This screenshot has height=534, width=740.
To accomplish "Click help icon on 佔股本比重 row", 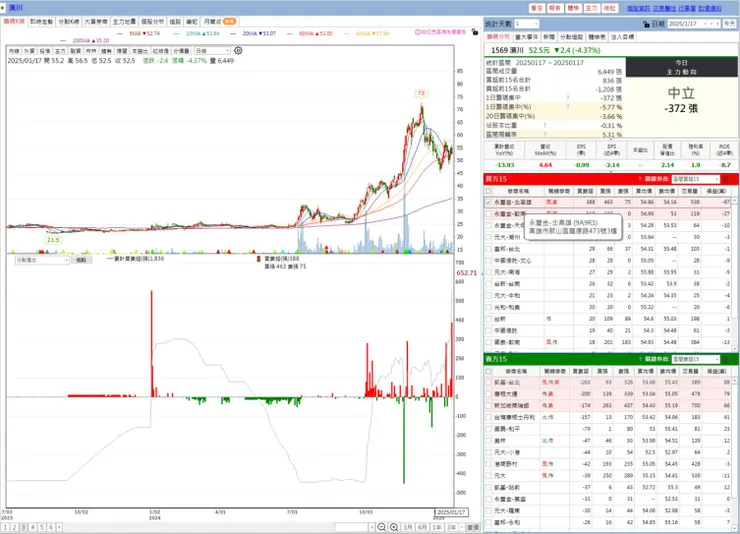I will (x=545, y=125).
